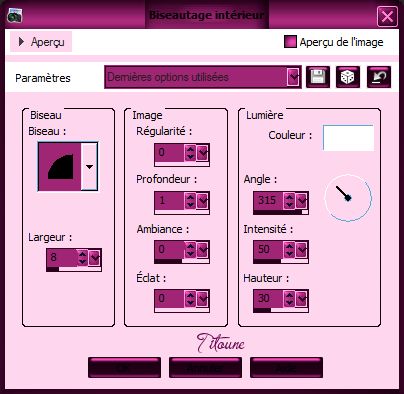Click the Ambiance value field
Viewport: 404px width, 394px height.
[x=169, y=249]
